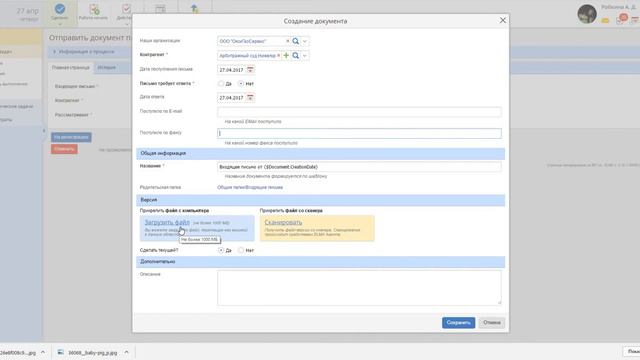Image resolution: width=640 pixels, height=360 pixels.
Task: Edit the 'Дата ответа' date value
Action: (231, 98)
